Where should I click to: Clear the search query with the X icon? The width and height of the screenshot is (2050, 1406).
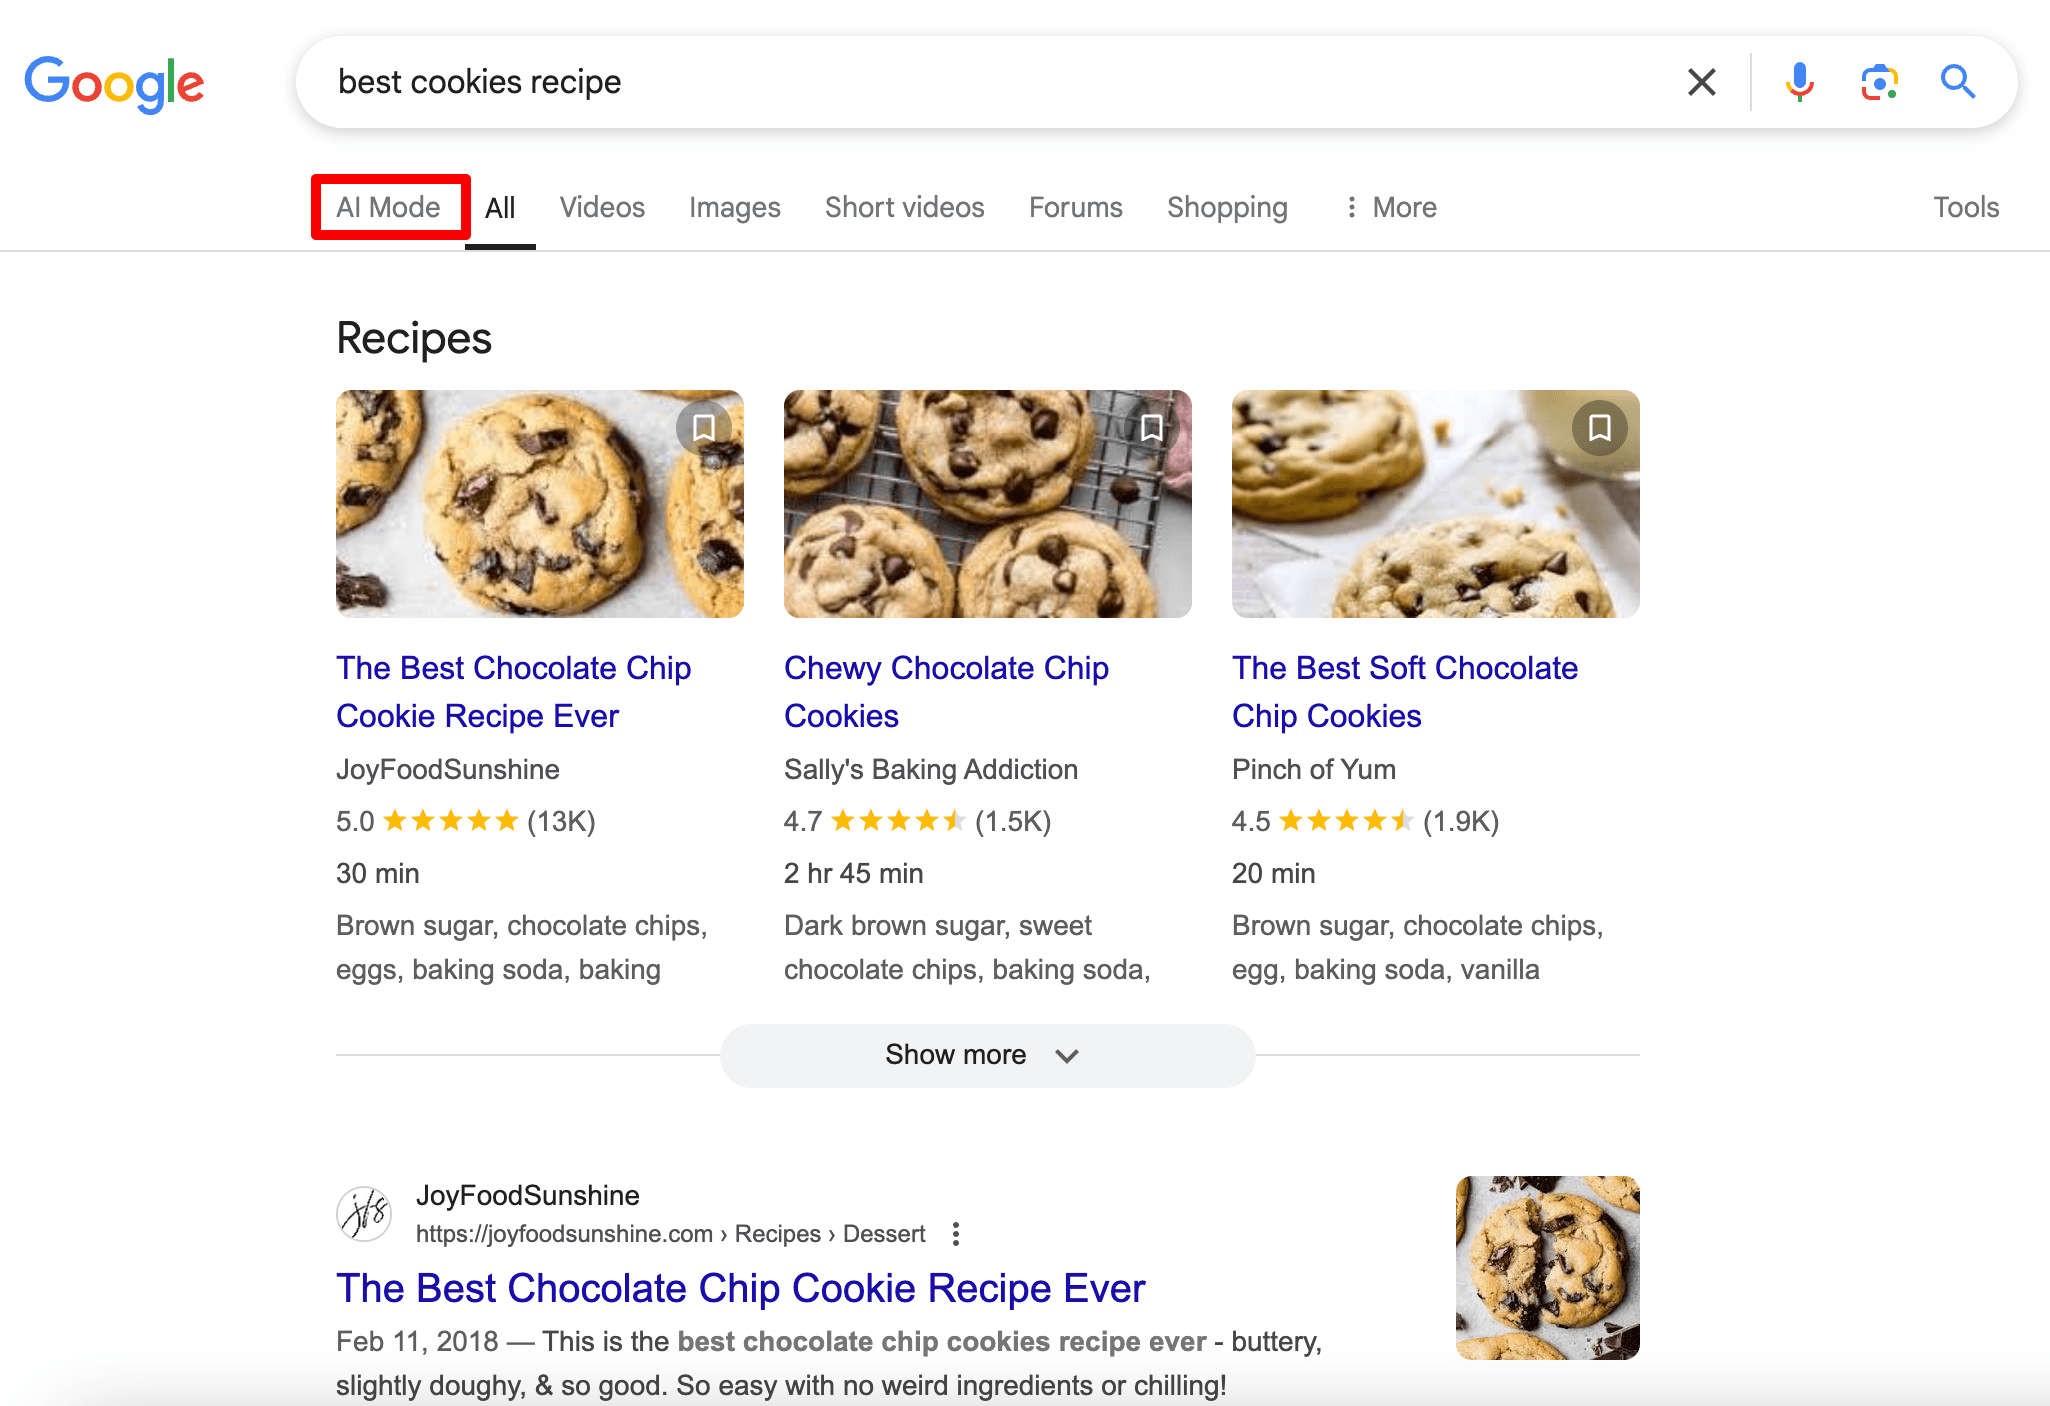pos(1701,82)
